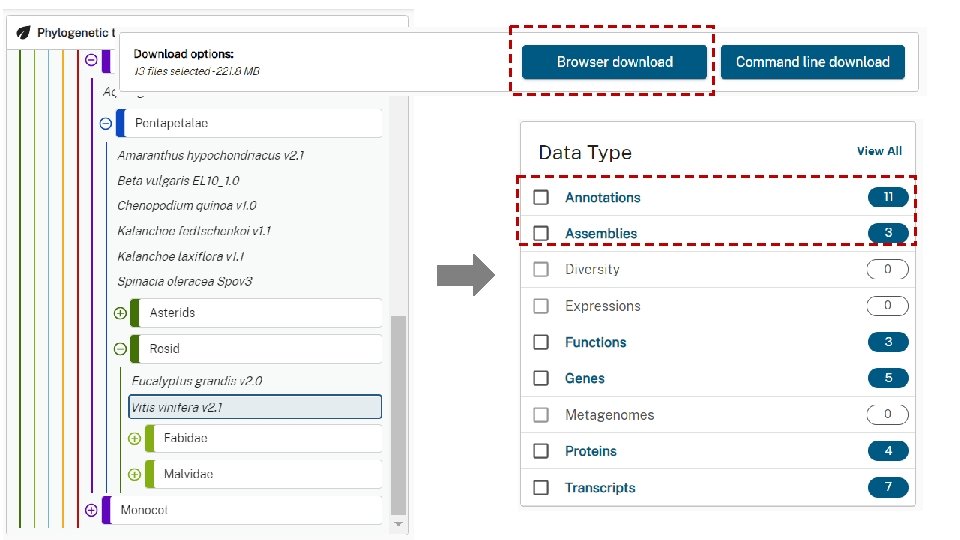Tick the Proteins checkbox
The image size is (960, 540).
[x=541, y=451]
